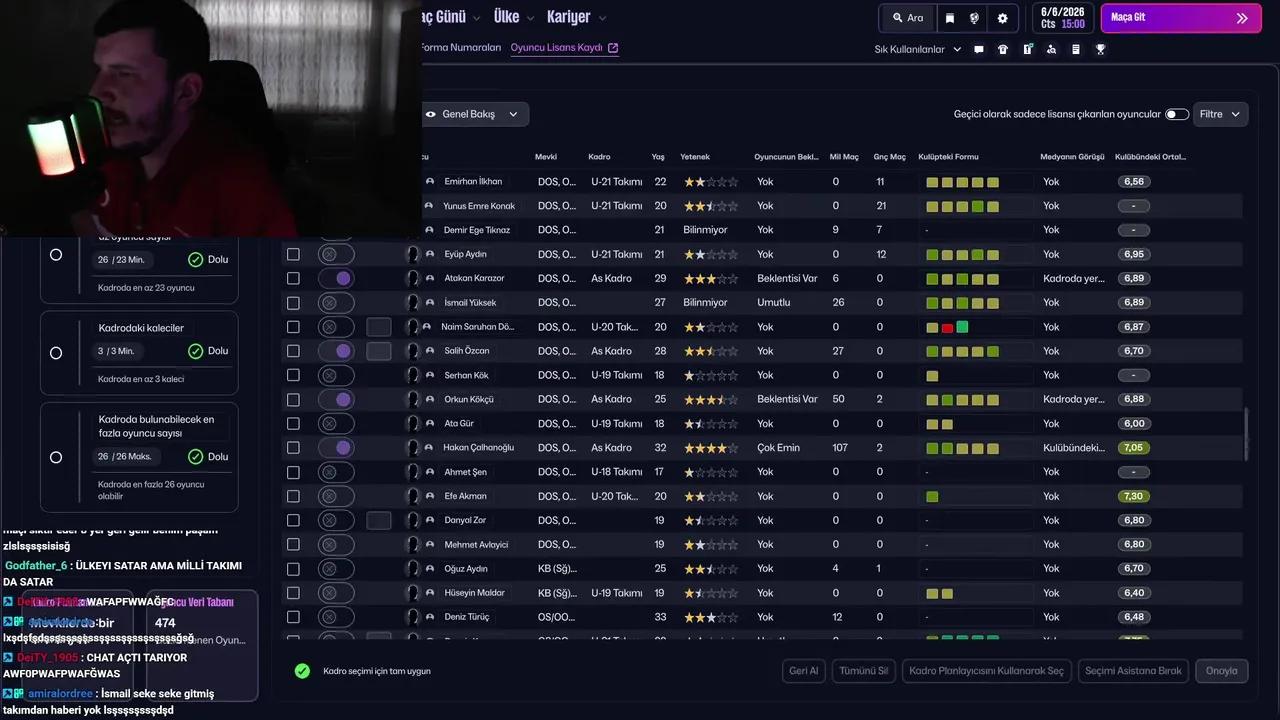This screenshot has height=720, width=1280.
Task: Click the Onayla confirm button
Action: point(1222,671)
